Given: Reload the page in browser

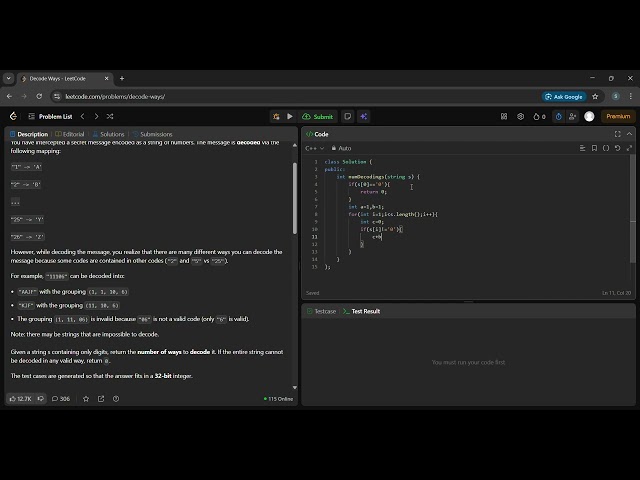Looking at the screenshot, I should coord(39,97).
